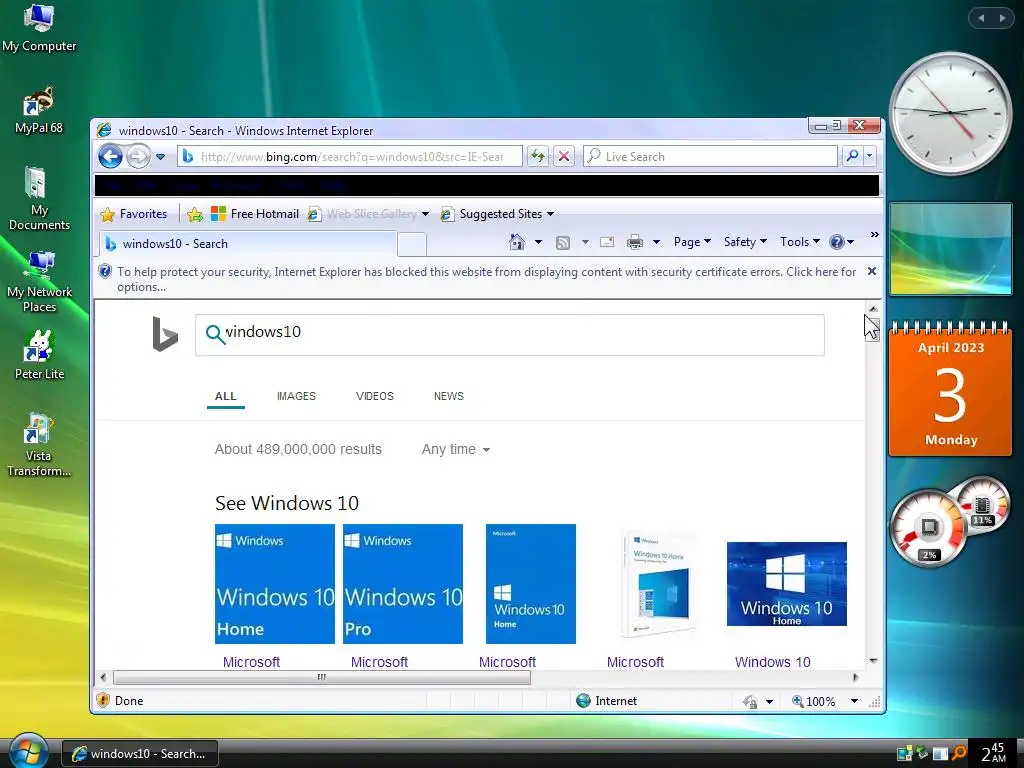
Task: Open the Favorites star button
Action: [134, 214]
